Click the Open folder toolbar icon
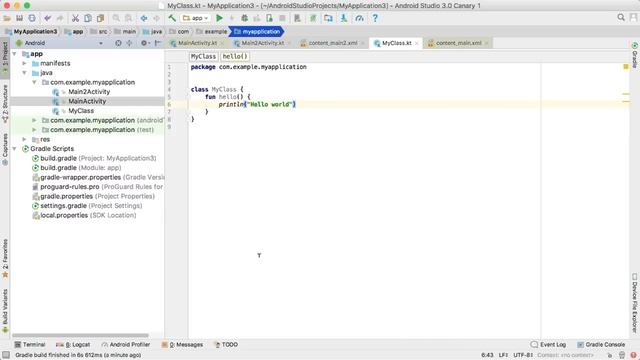 [x=7, y=18]
